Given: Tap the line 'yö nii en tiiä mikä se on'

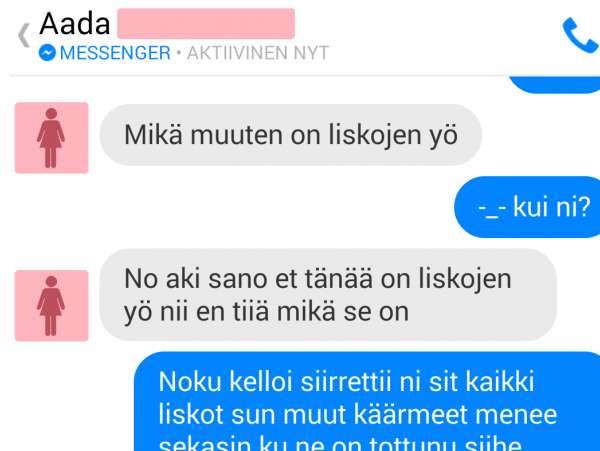Looking at the screenshot, I should [x=266, y=312].
